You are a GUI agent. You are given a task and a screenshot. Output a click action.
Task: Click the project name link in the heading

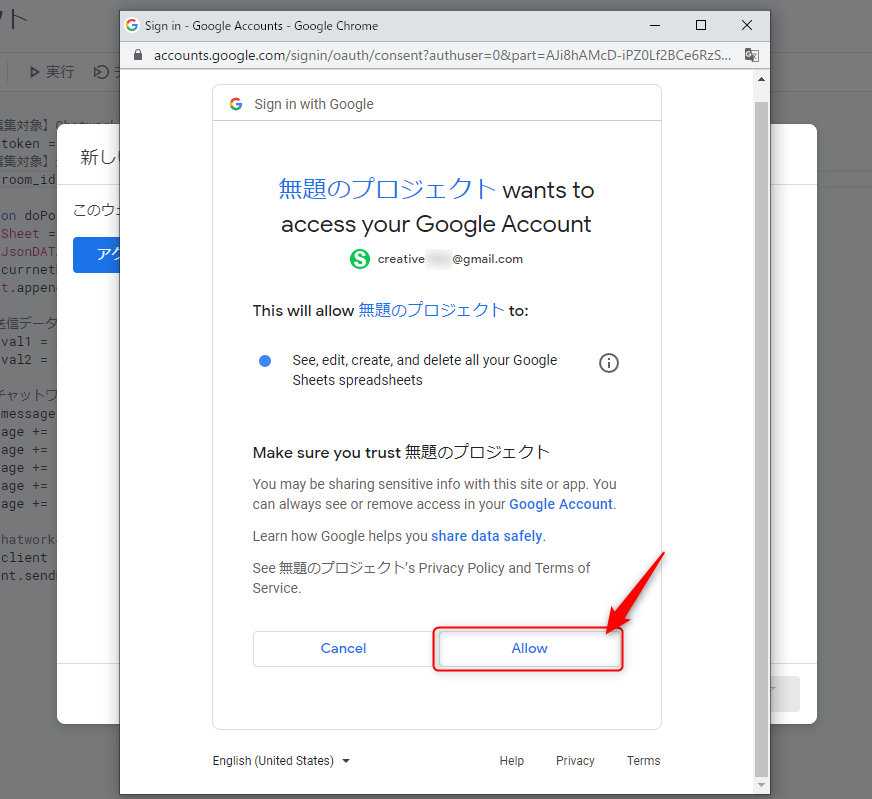[387, 189]
